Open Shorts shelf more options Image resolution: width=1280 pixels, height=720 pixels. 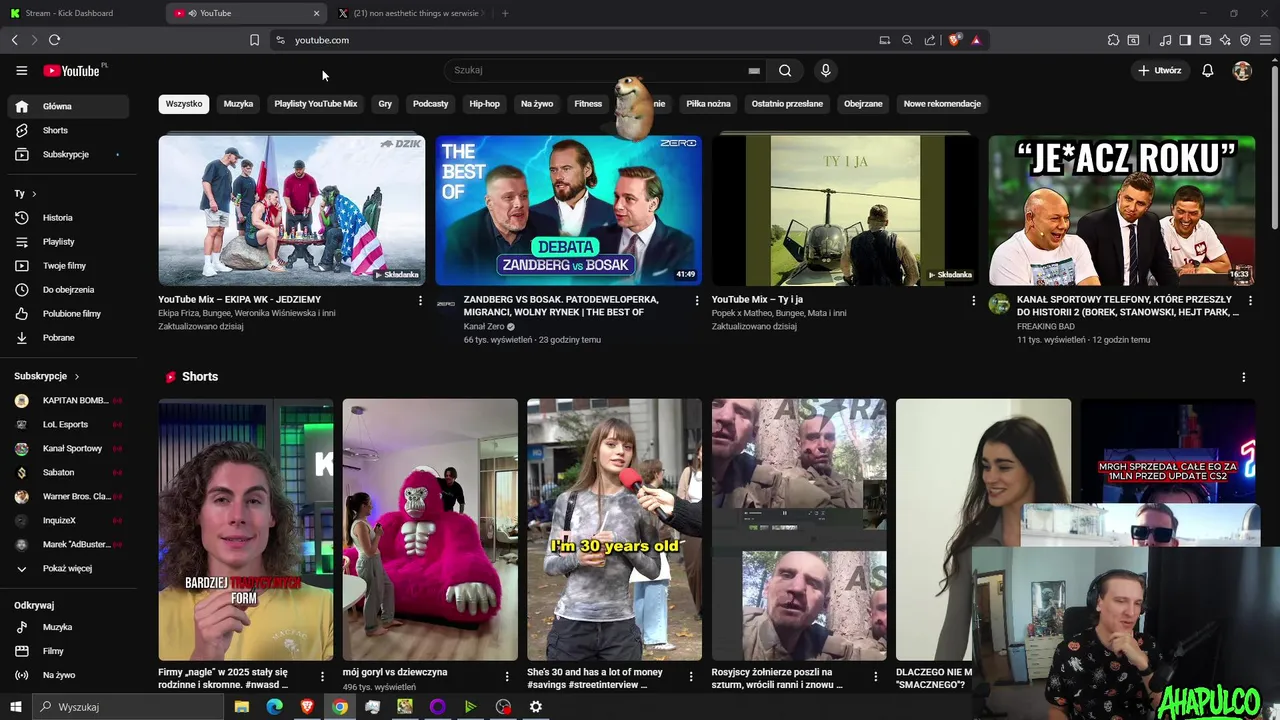point(1243,377)
